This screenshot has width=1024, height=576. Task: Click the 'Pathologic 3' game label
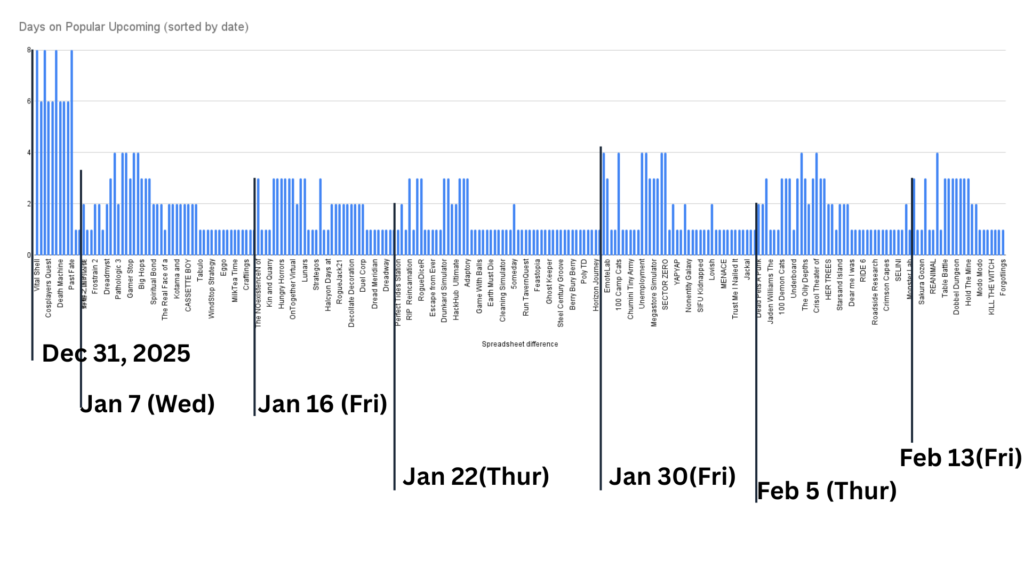pos(118,281)
